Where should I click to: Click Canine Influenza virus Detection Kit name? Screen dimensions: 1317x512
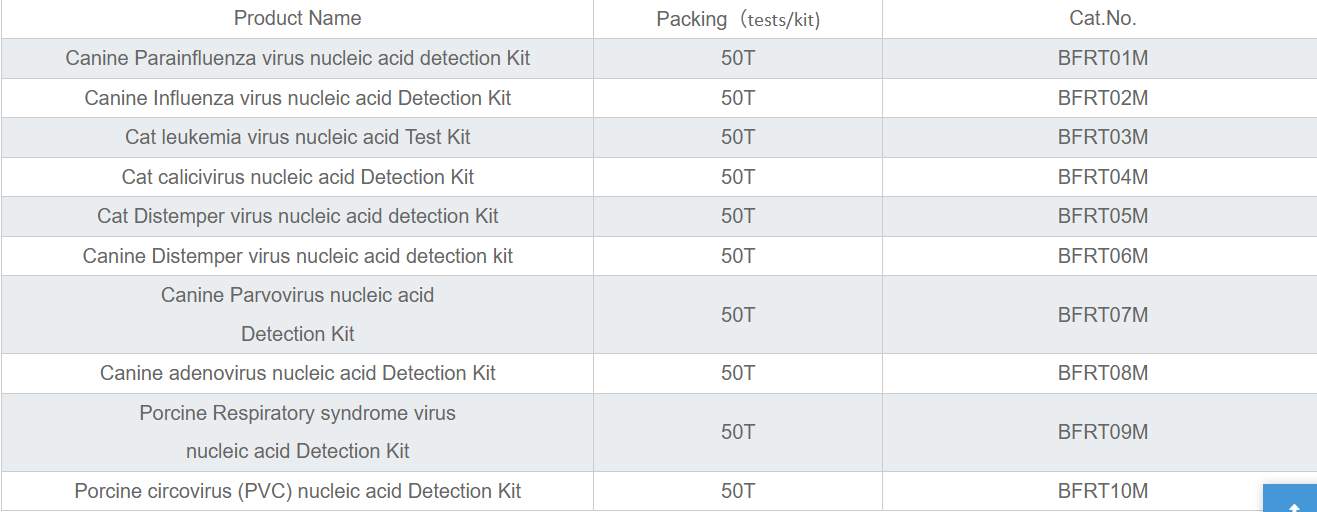[298, 98]
